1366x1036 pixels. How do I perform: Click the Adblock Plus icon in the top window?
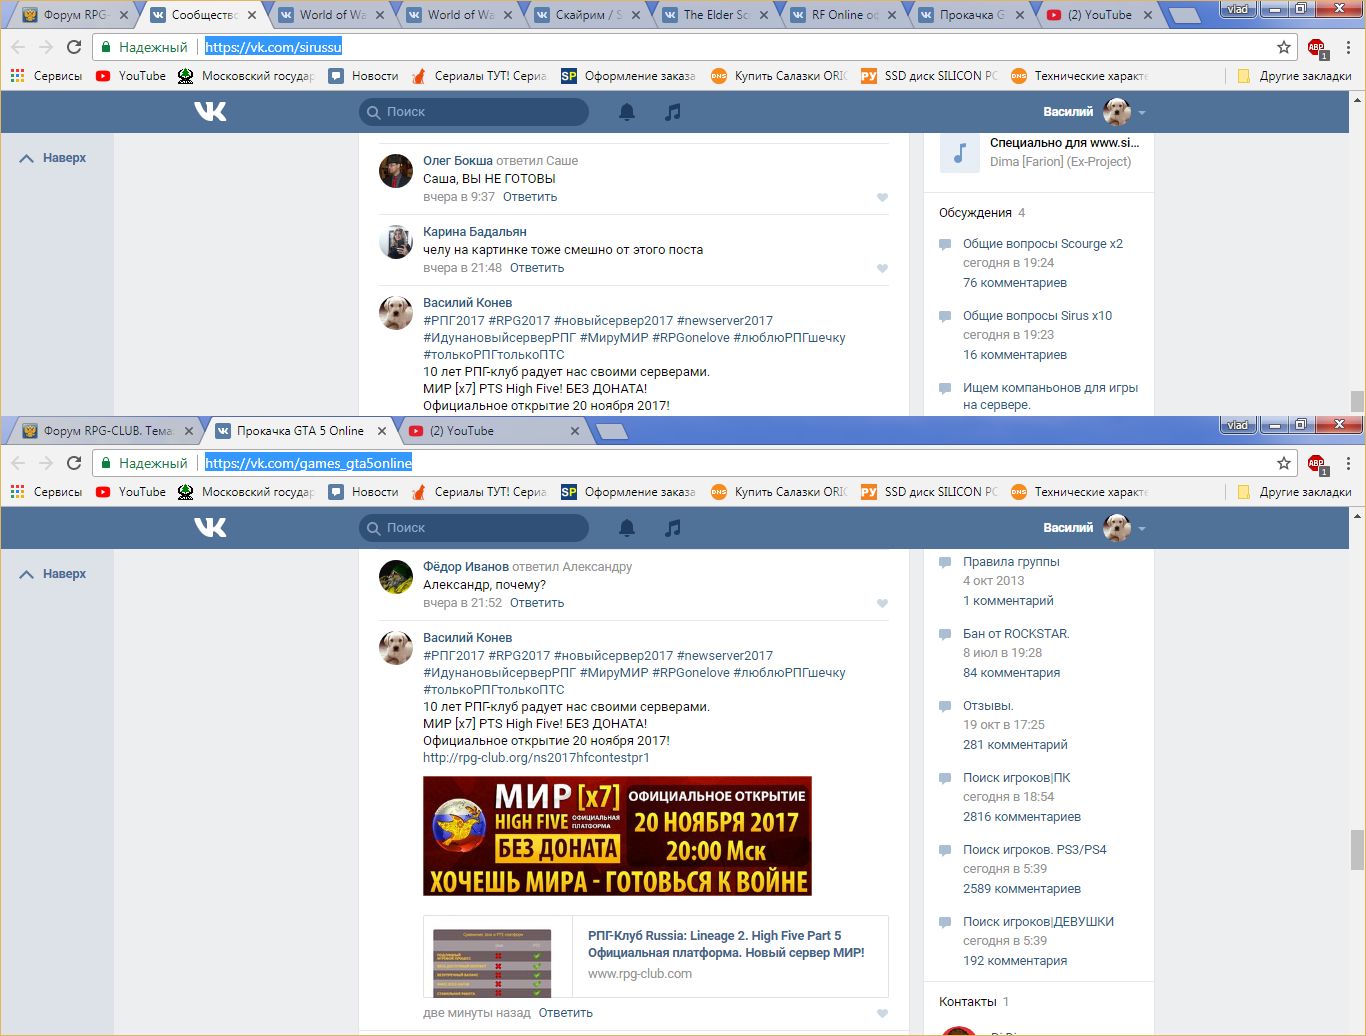coord(1316,48)
